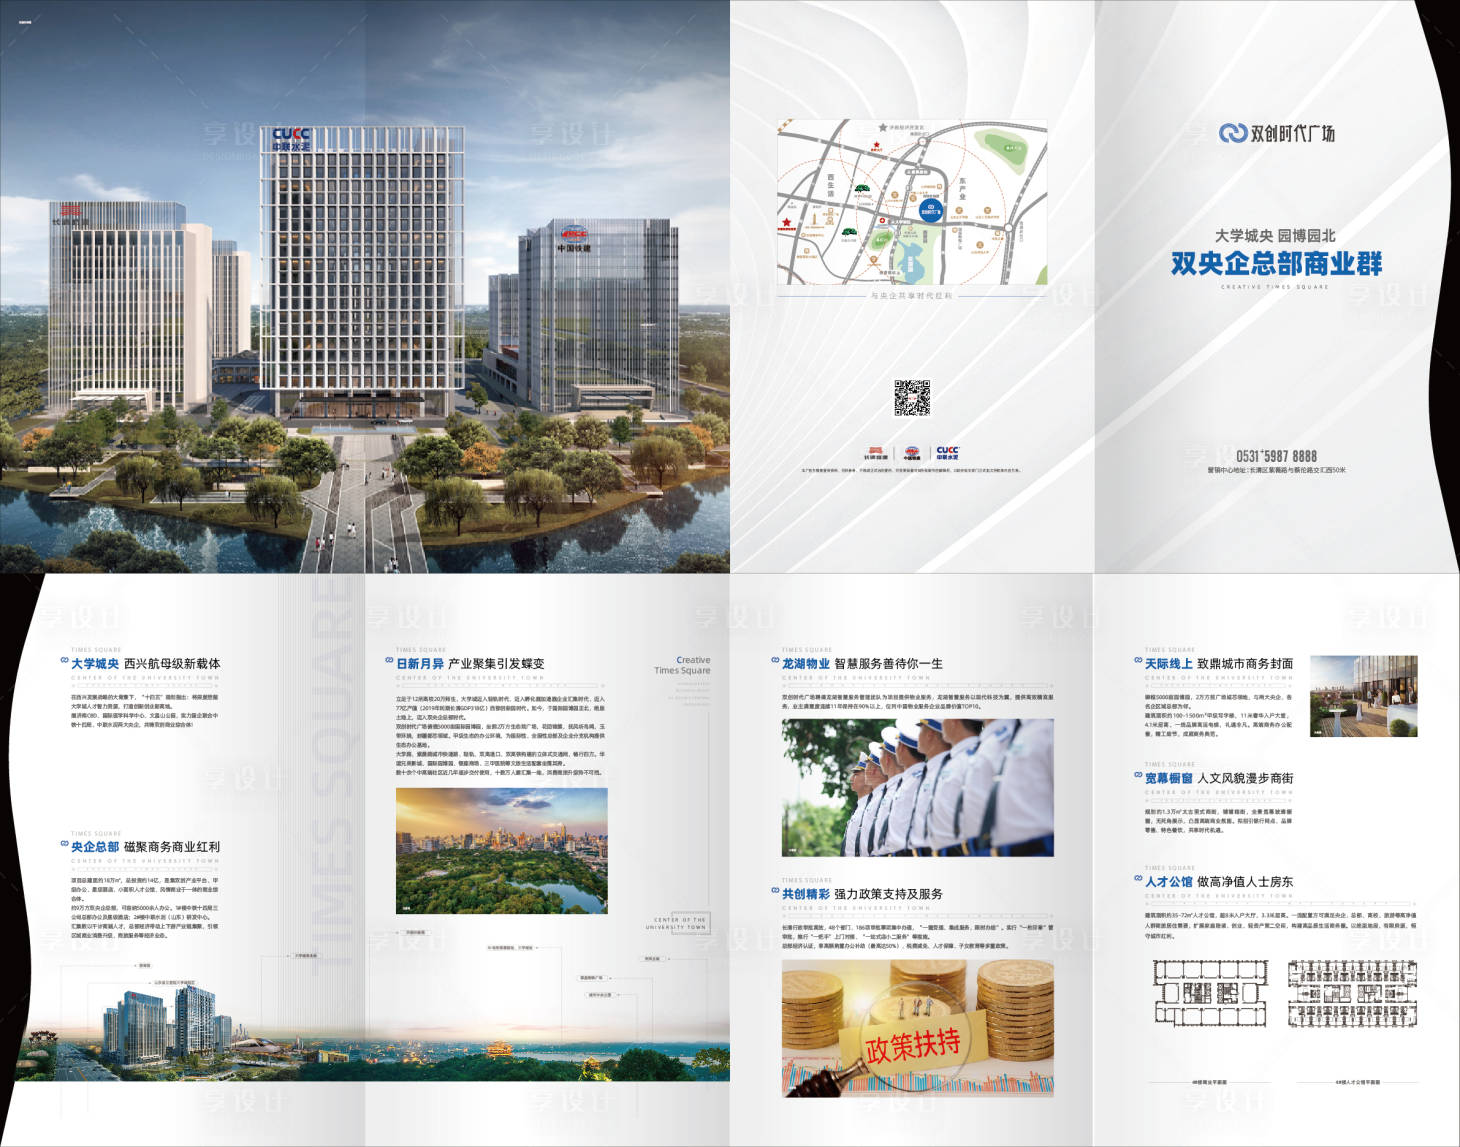Viewport: 1460px width, 1147px height.
Task: Click the blue interlocking-rings logo beside 双创时代广场
Action: (1232, 133)
